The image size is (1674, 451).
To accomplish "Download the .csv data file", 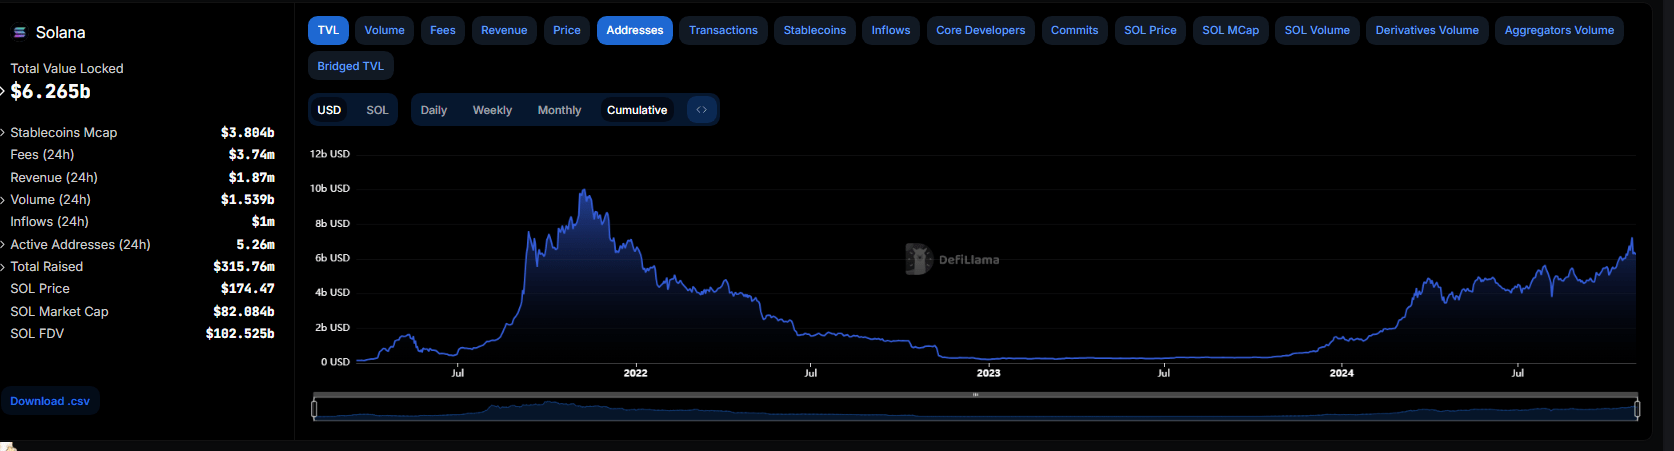I will click(50, 401).
